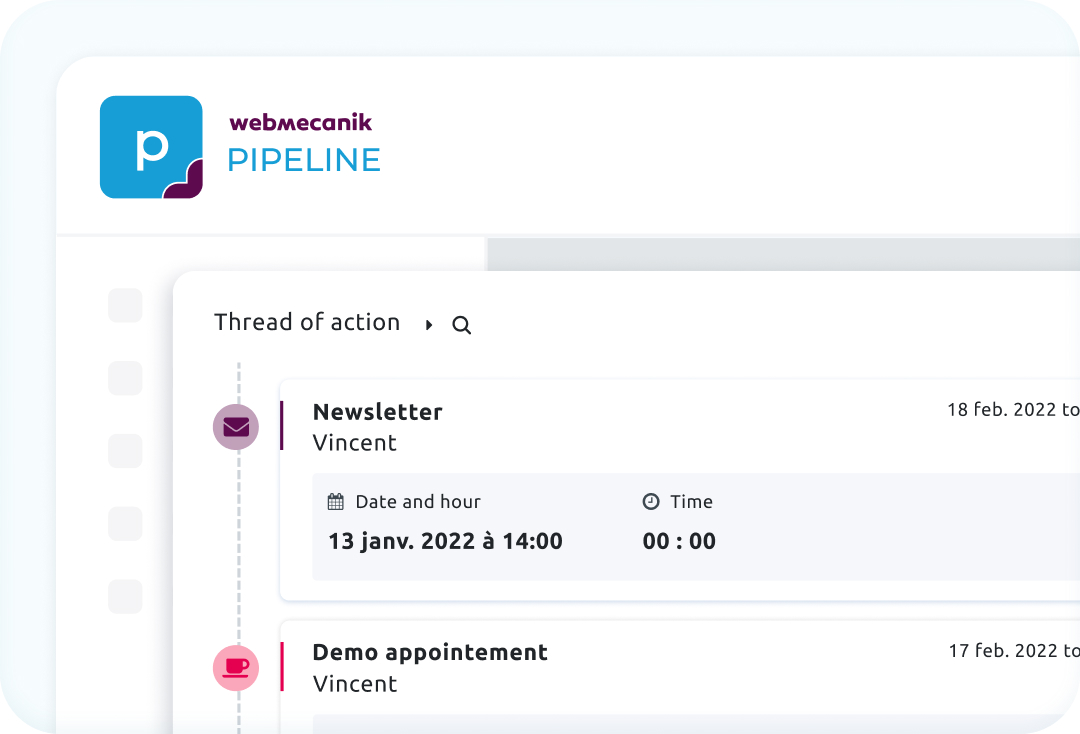Open the Demo appointement action title
The image size is (1080, 734).
430,653
